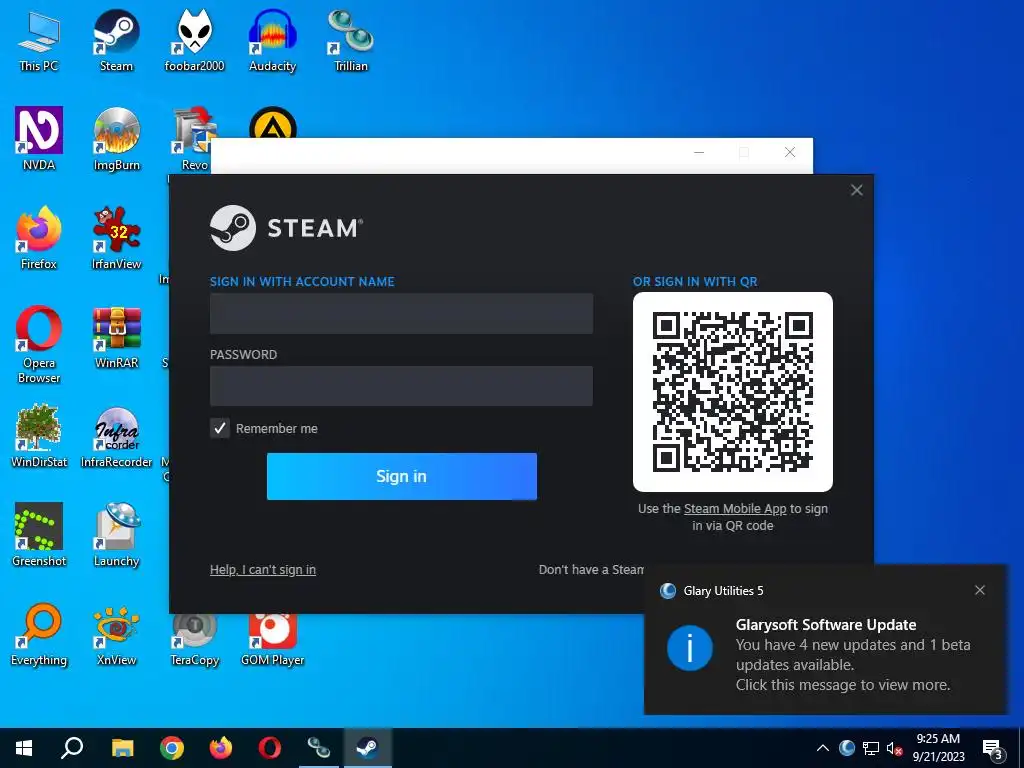Select the InfraRecorder desktop shortcut
This screenshot has width=1024, height=768.
[116, 436]
